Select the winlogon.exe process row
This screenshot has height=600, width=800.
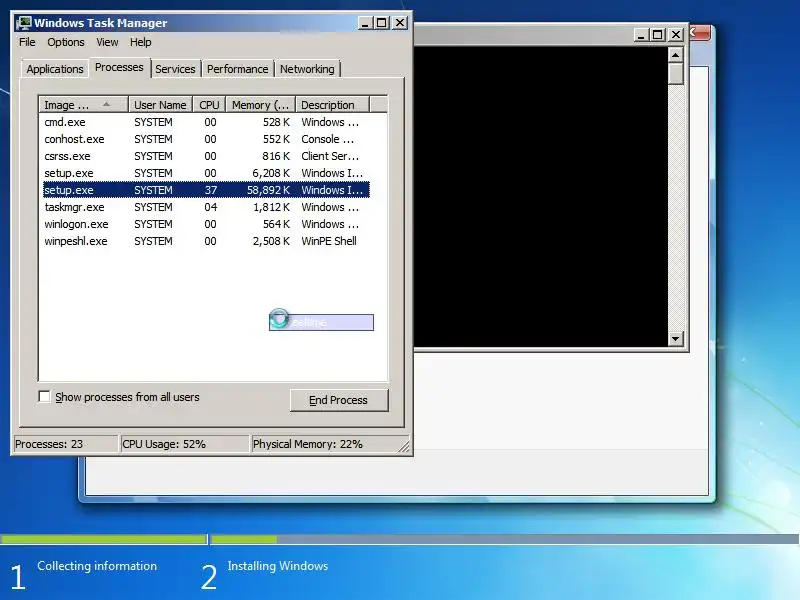(206, 224)
